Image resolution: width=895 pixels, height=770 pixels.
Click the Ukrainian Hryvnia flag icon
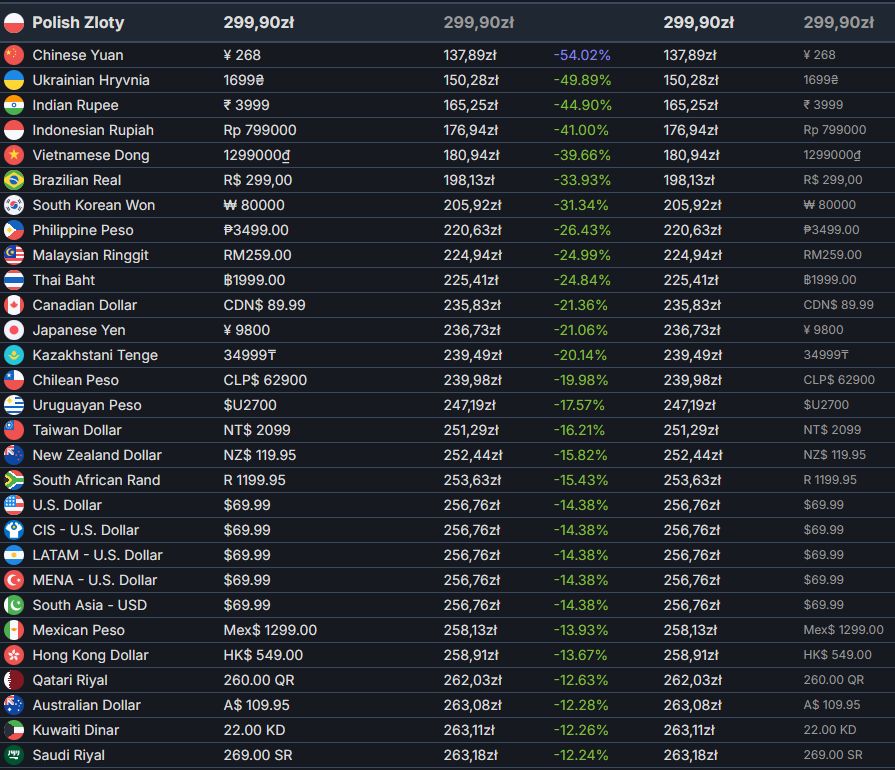click(x=14, y=80)
